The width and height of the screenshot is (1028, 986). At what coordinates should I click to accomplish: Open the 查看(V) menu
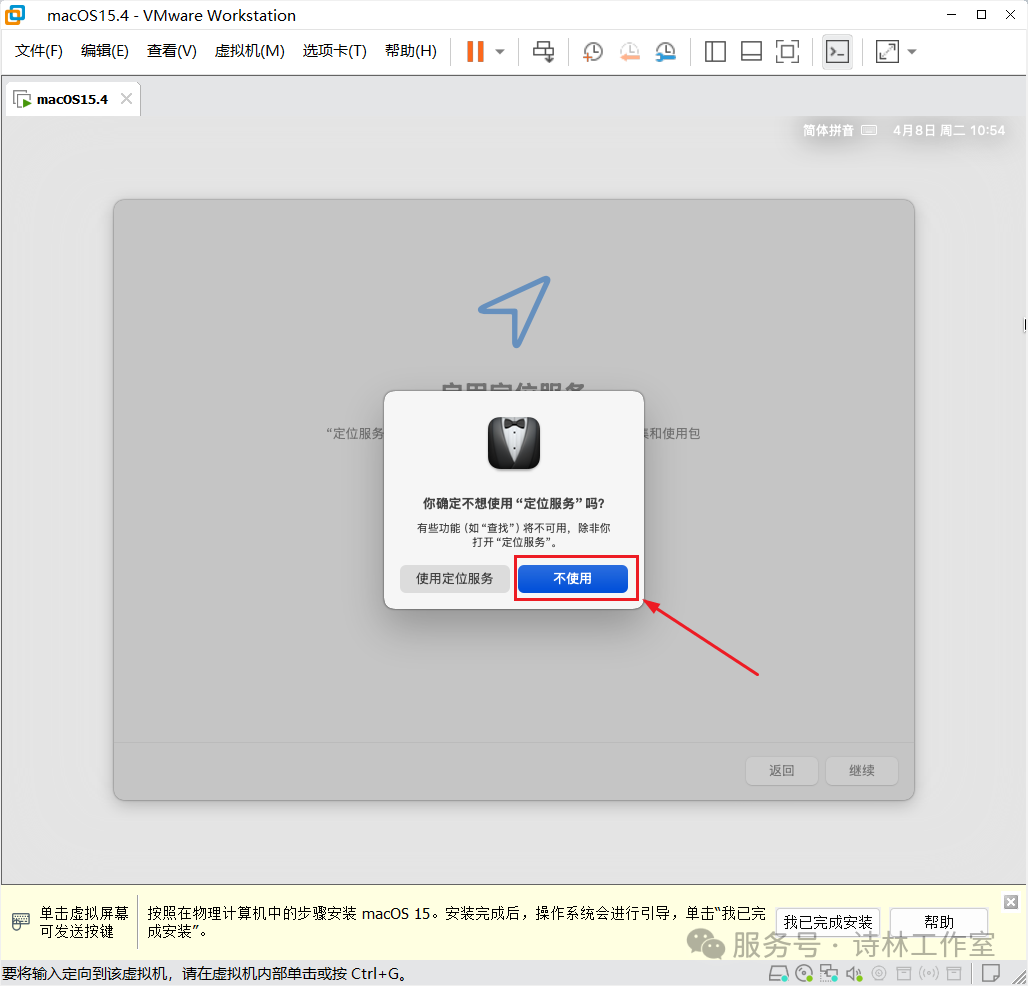click(x=172, y=50)
